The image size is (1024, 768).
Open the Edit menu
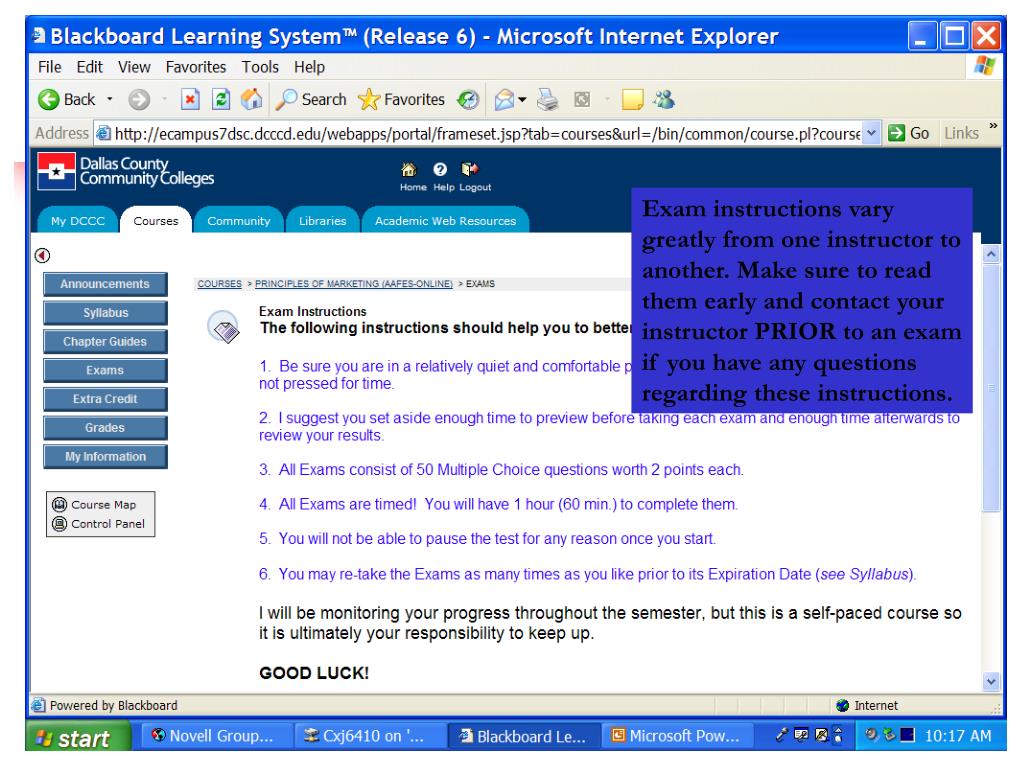(89, 67)
